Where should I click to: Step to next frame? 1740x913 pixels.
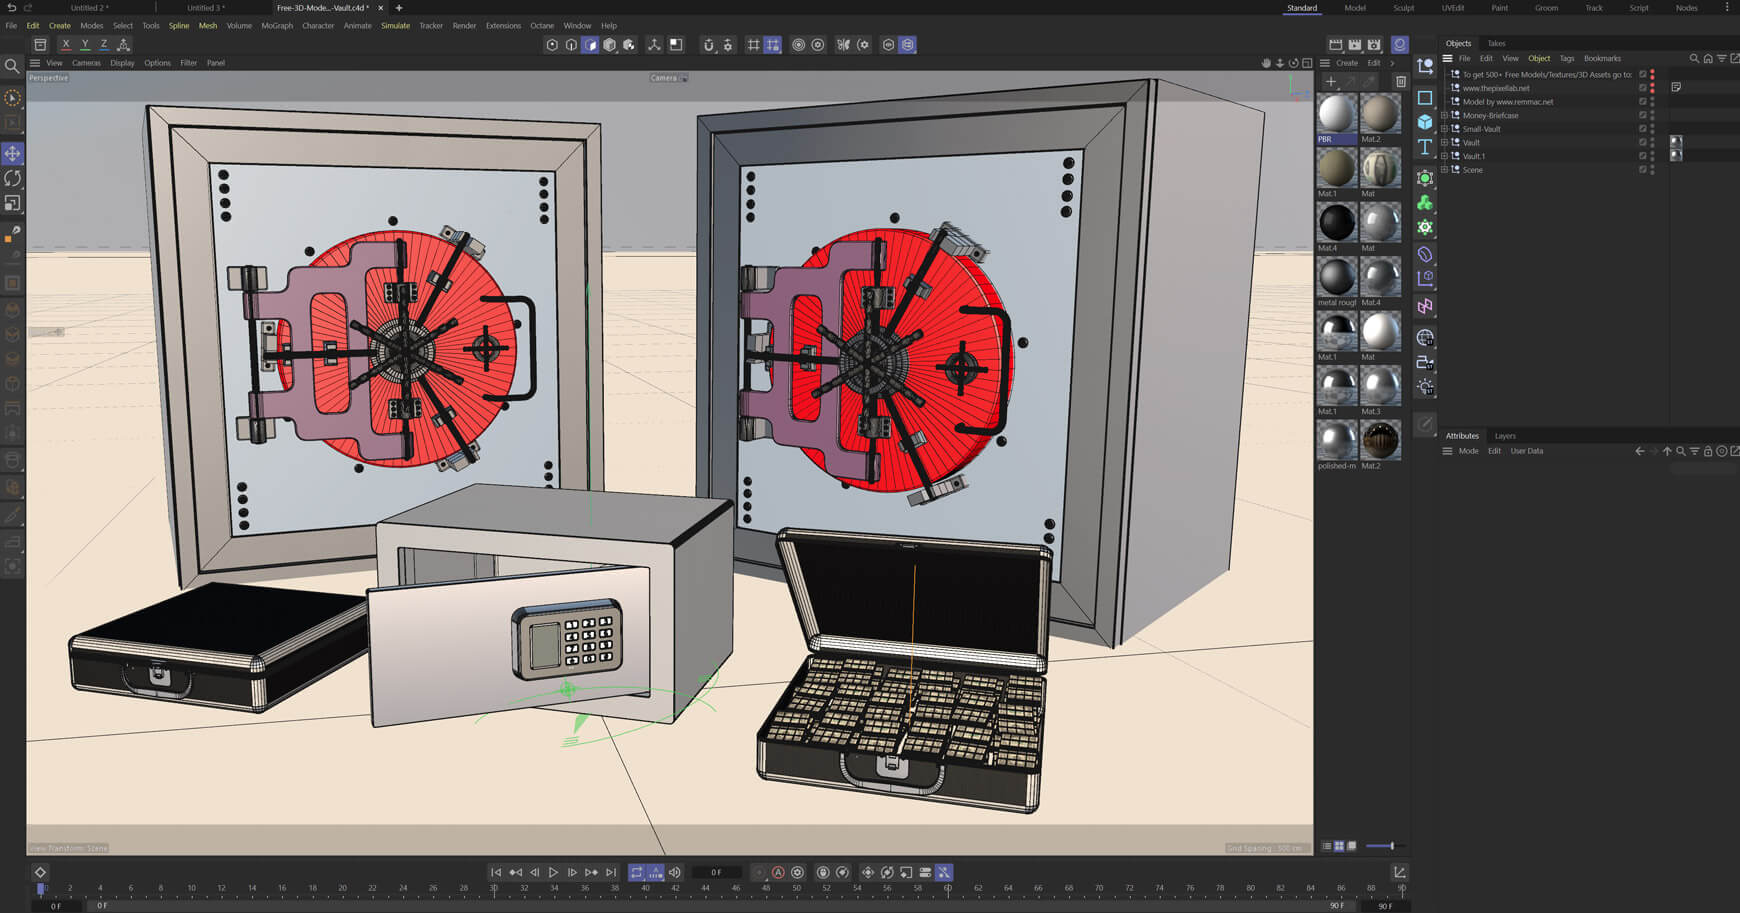[x=572, y=872]
